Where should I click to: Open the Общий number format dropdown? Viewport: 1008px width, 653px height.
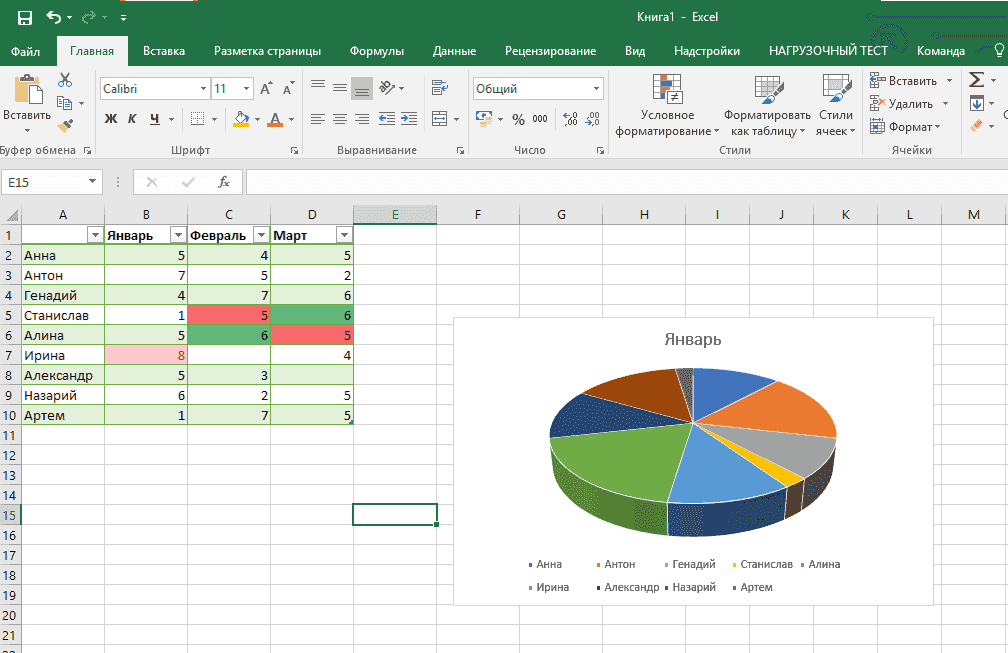point(597,88)
